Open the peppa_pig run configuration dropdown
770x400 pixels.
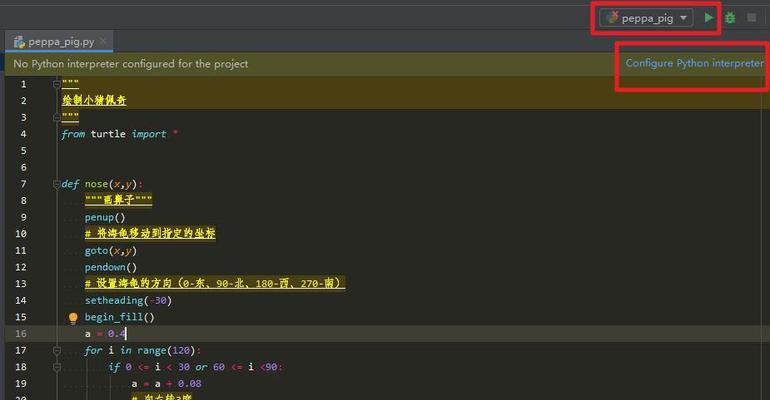click(x=646, y=18)
